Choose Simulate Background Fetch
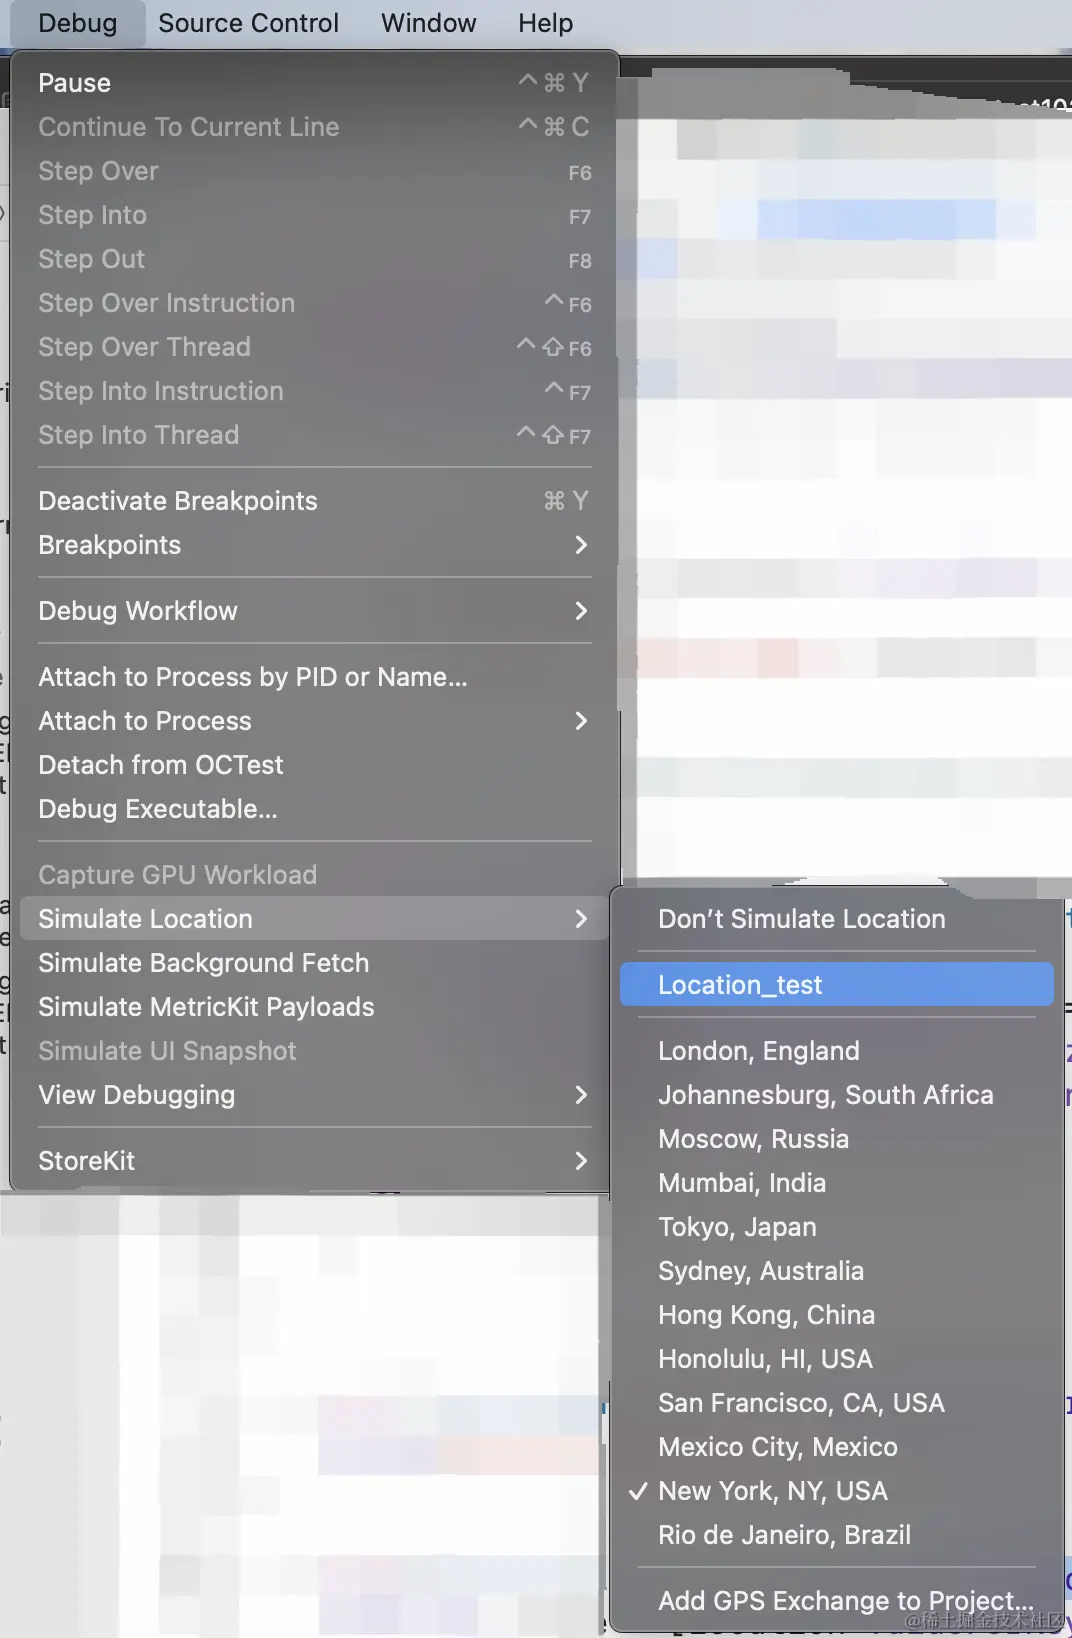1072x1638 pixels. (x=314, y=963)
